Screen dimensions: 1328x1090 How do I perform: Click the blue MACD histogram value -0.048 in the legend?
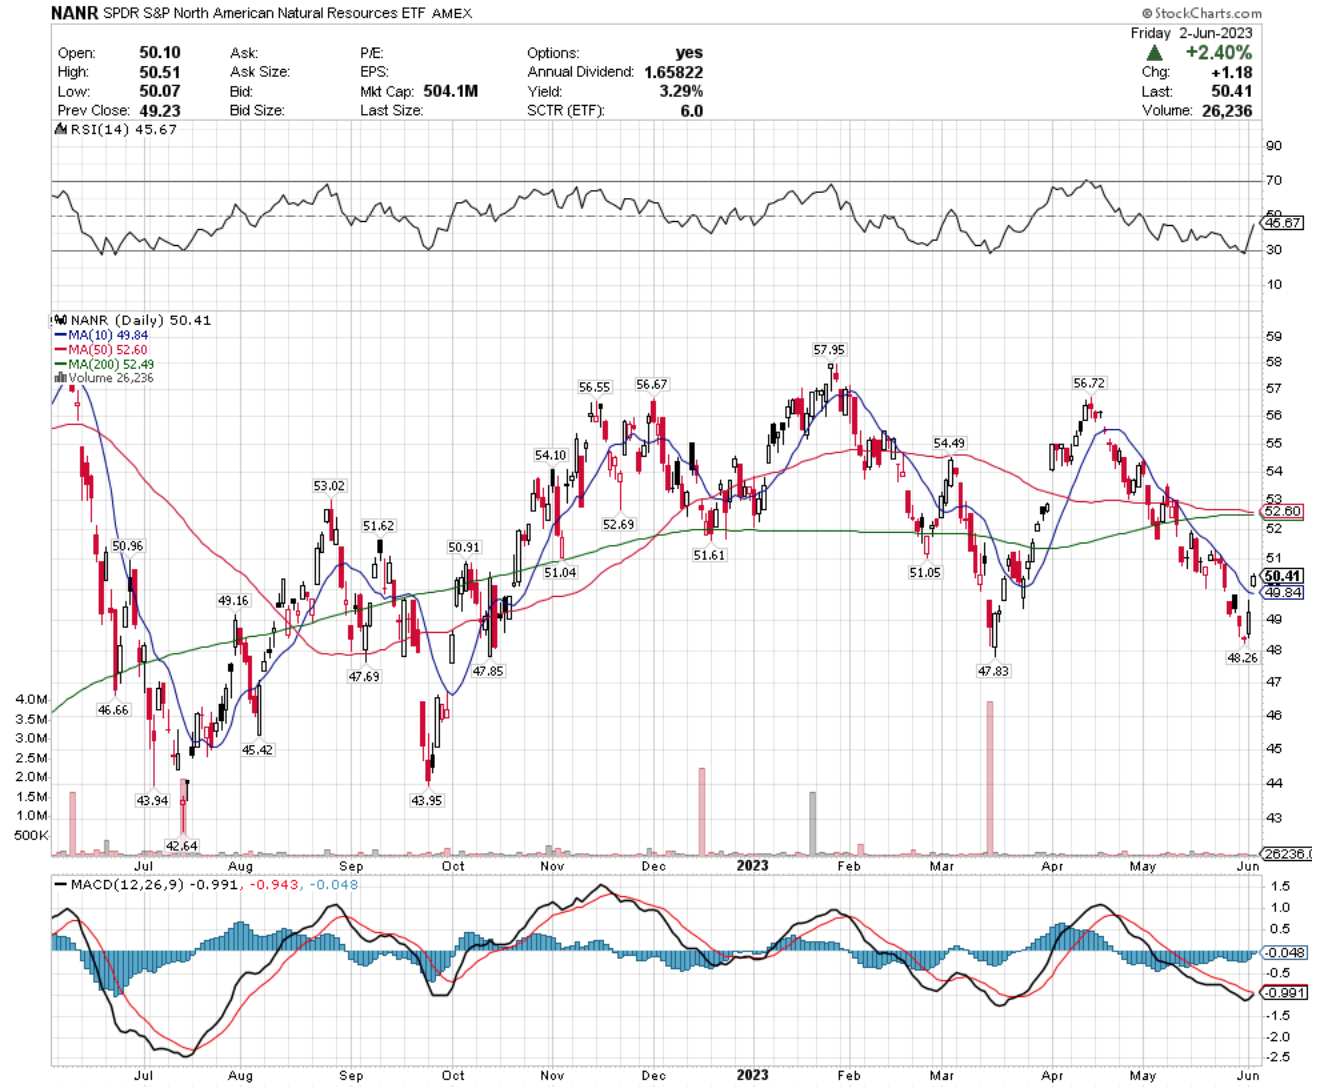334,885
